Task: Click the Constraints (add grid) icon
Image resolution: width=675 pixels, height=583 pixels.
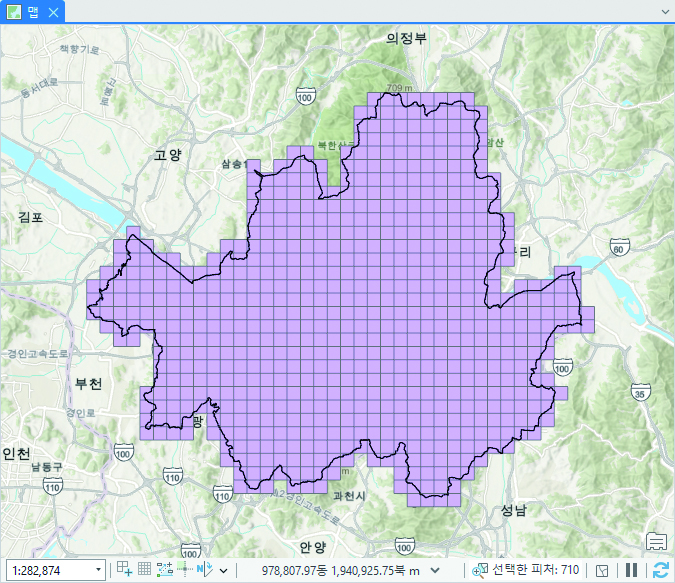Action: (125, 570)
